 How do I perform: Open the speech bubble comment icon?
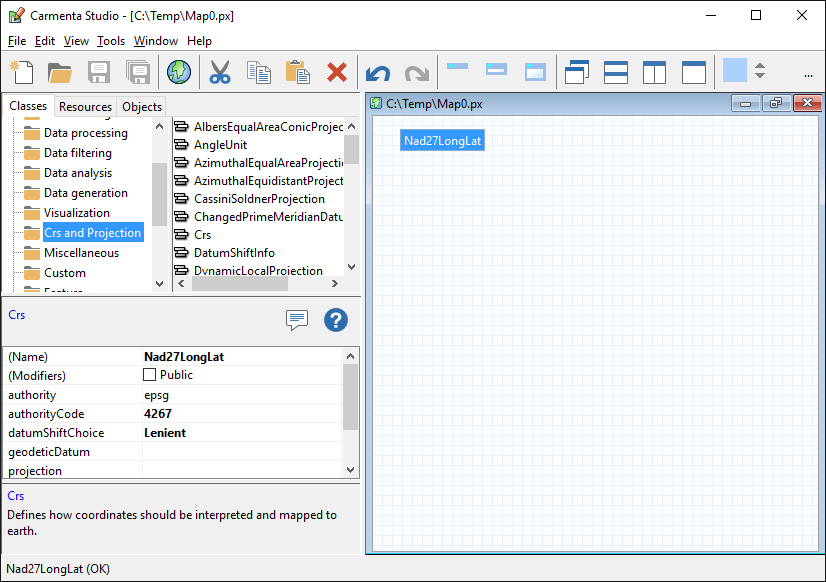tap(297, 320)
